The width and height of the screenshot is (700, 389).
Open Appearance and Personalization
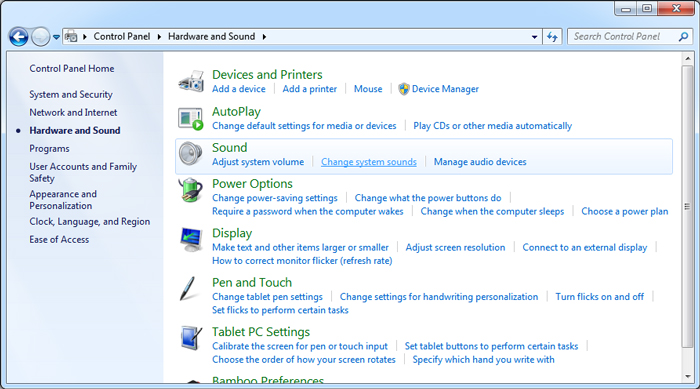pos(63,200)
